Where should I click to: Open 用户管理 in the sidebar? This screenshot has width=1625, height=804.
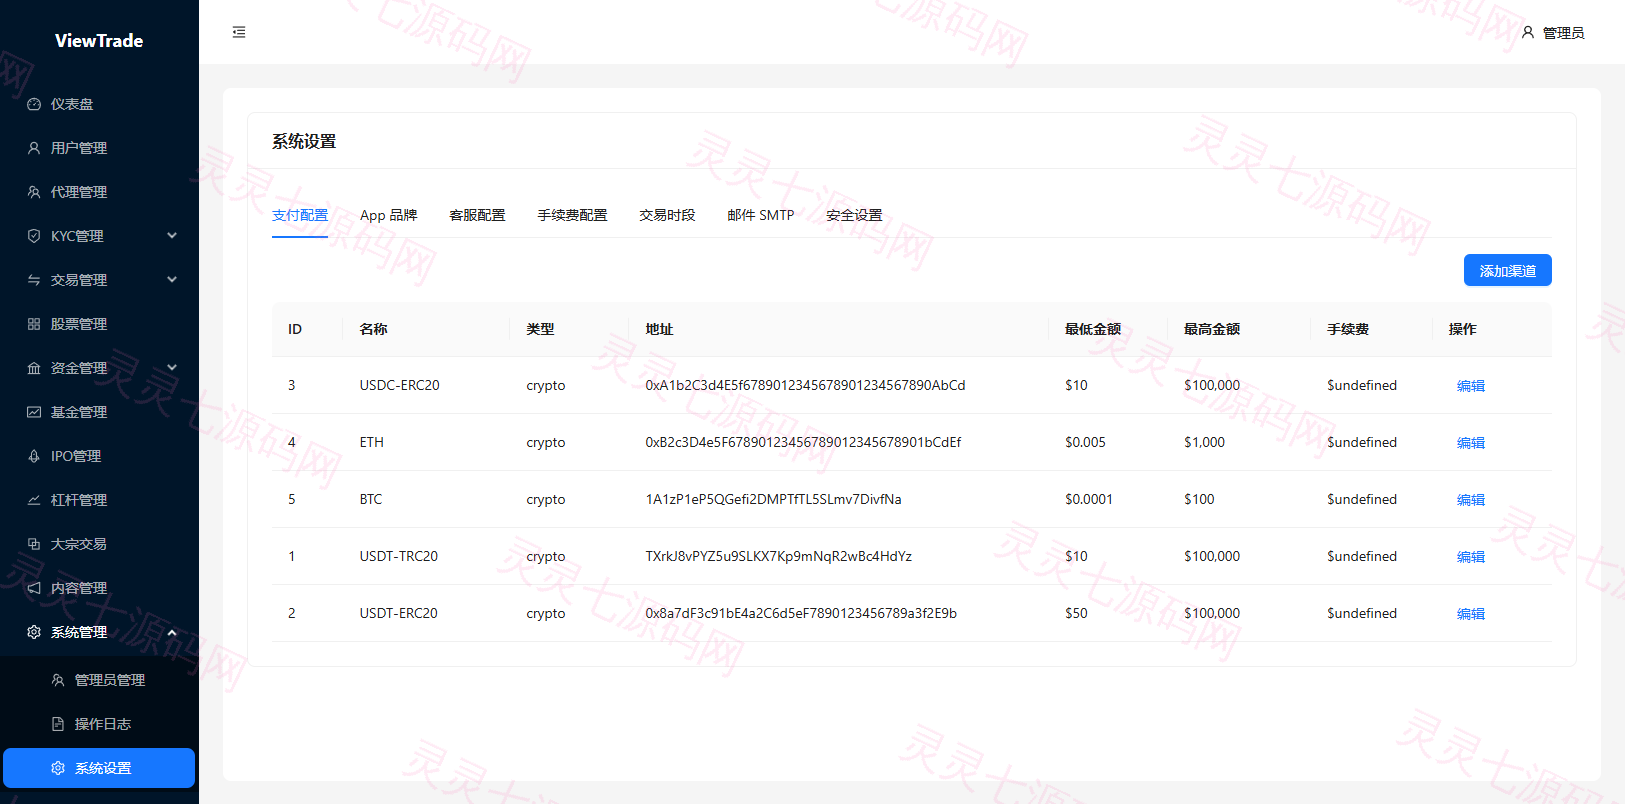tap(99, 148)
